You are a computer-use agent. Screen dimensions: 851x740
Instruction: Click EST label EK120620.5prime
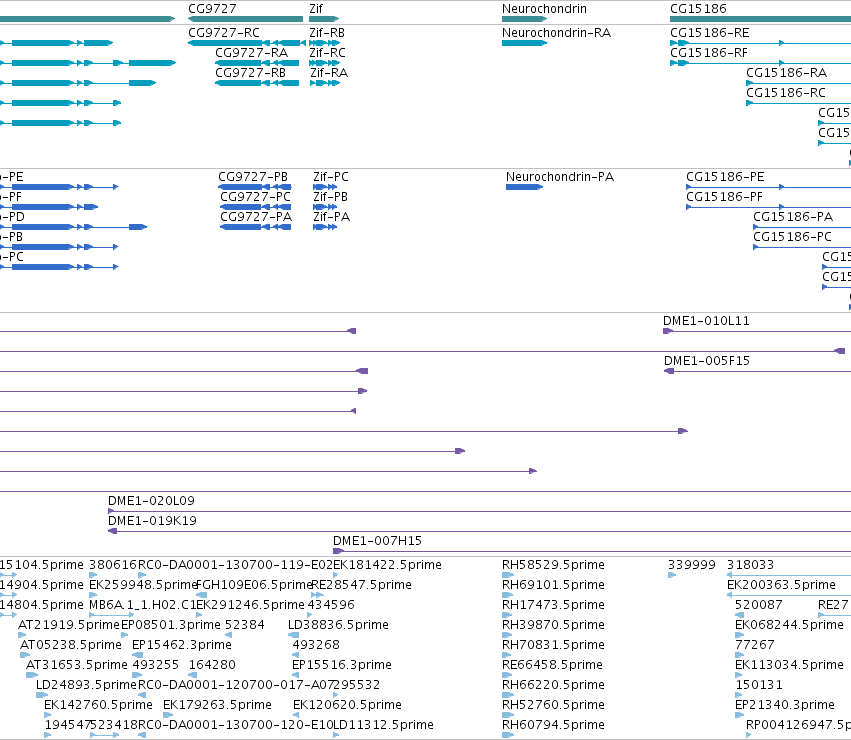click(347, 705)
